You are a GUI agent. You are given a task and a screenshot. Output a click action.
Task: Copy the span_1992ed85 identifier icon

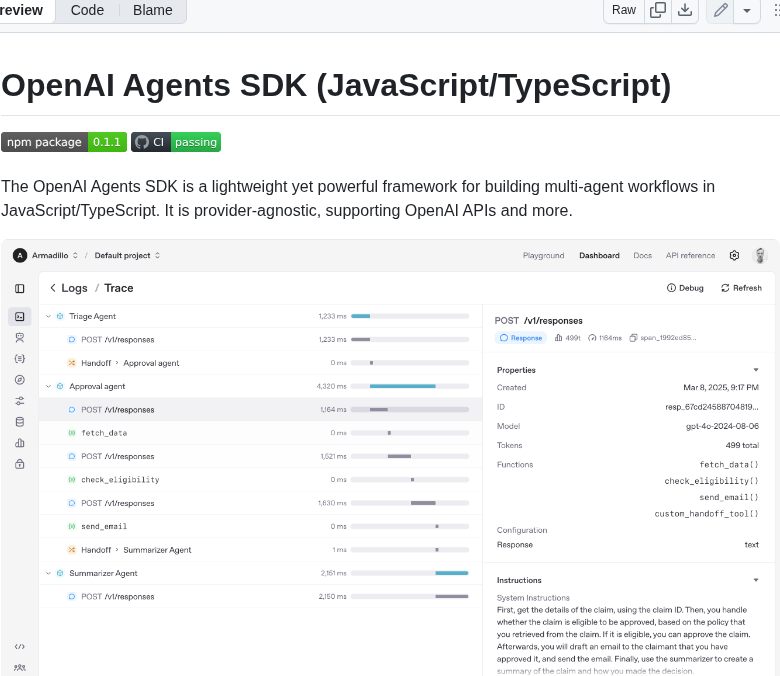(633, 338)
